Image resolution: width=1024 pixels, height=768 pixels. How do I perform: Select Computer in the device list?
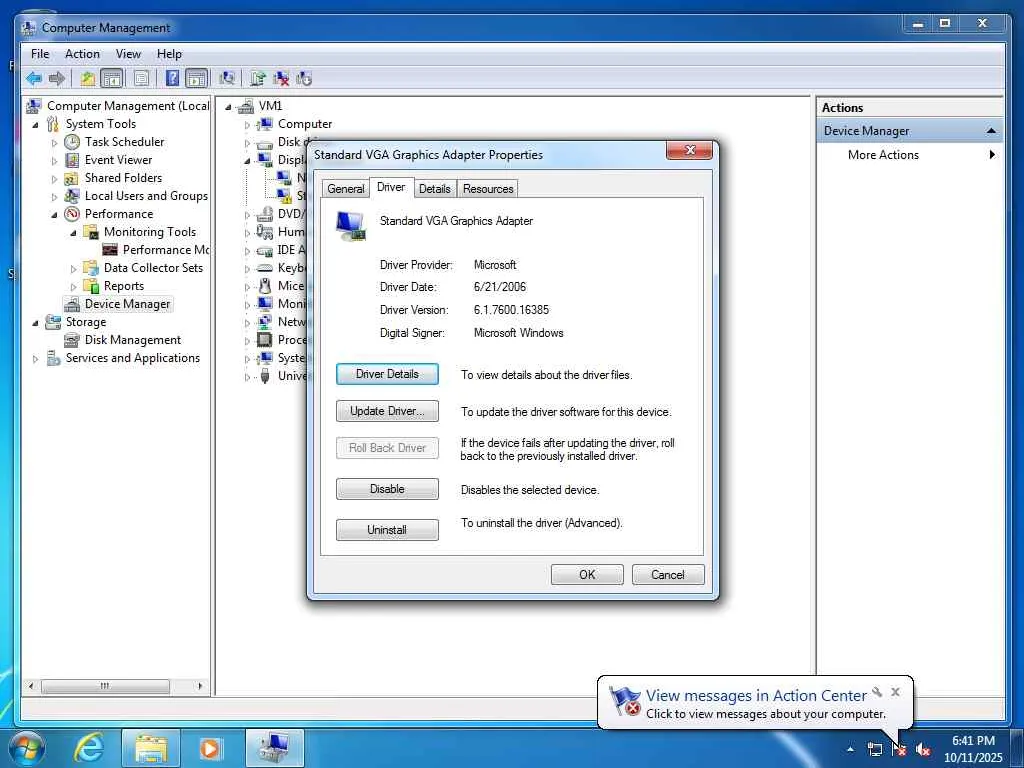[305, 123]
